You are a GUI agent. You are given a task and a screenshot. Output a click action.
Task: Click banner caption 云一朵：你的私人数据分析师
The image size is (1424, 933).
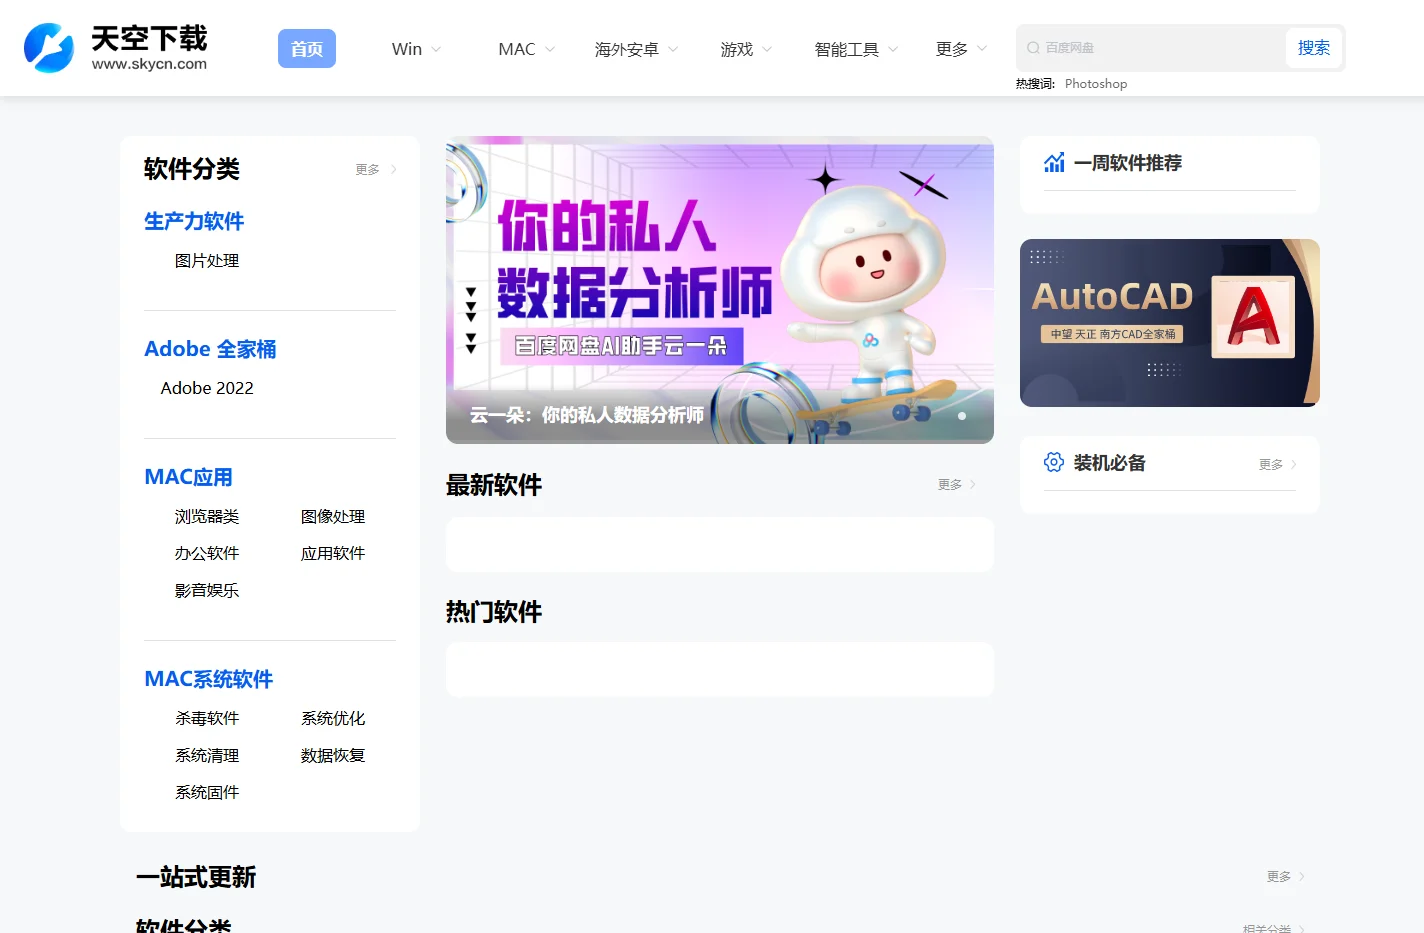tap(587, 415)
